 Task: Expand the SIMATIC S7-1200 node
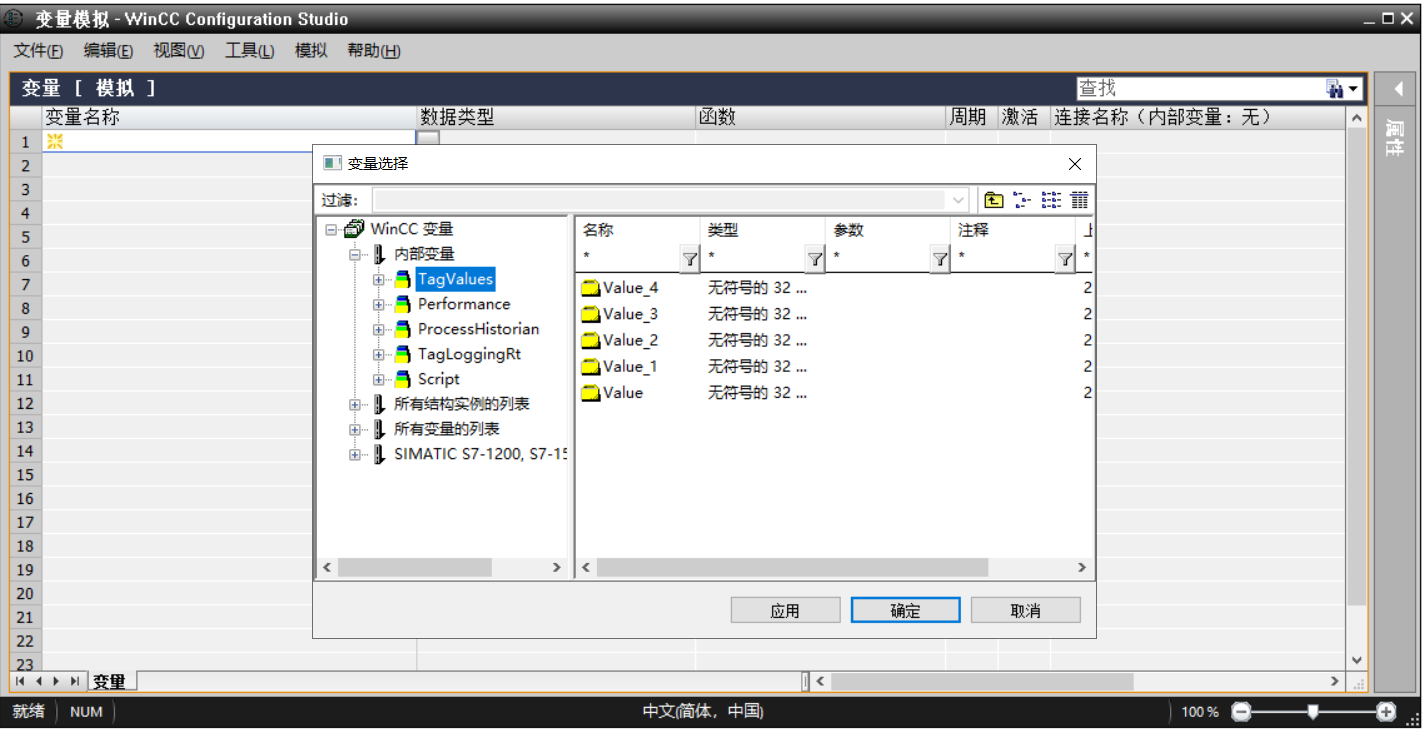tap(355, 454)
